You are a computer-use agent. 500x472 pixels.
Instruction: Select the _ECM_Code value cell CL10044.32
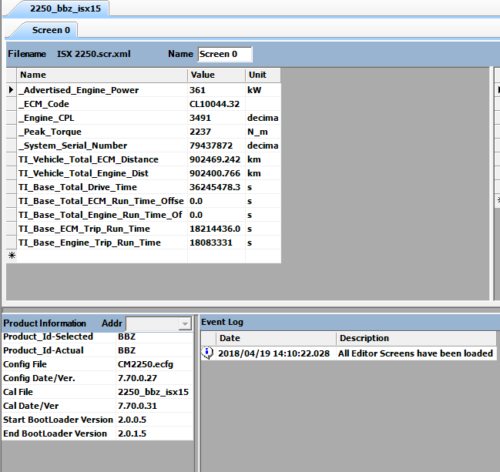(216, 104)
